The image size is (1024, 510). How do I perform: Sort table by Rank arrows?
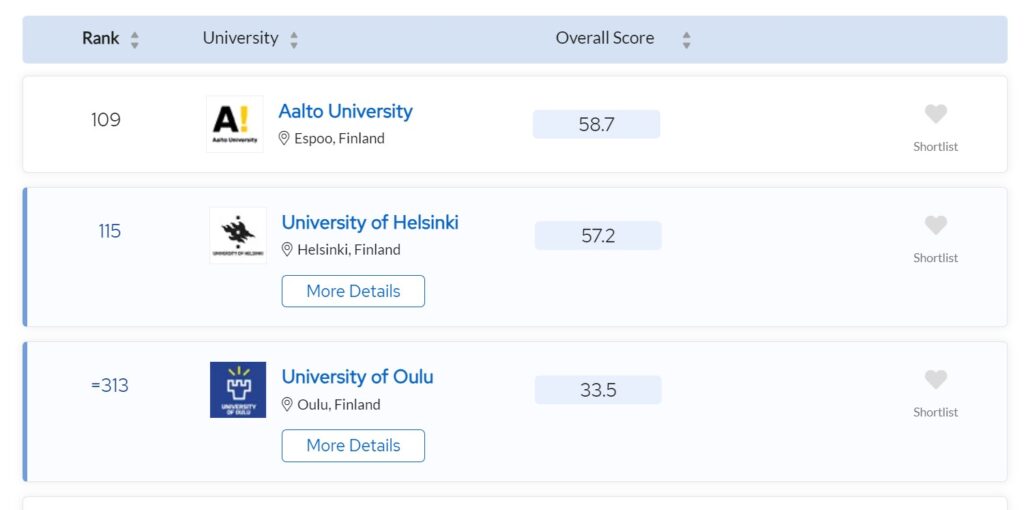[135, 40]
